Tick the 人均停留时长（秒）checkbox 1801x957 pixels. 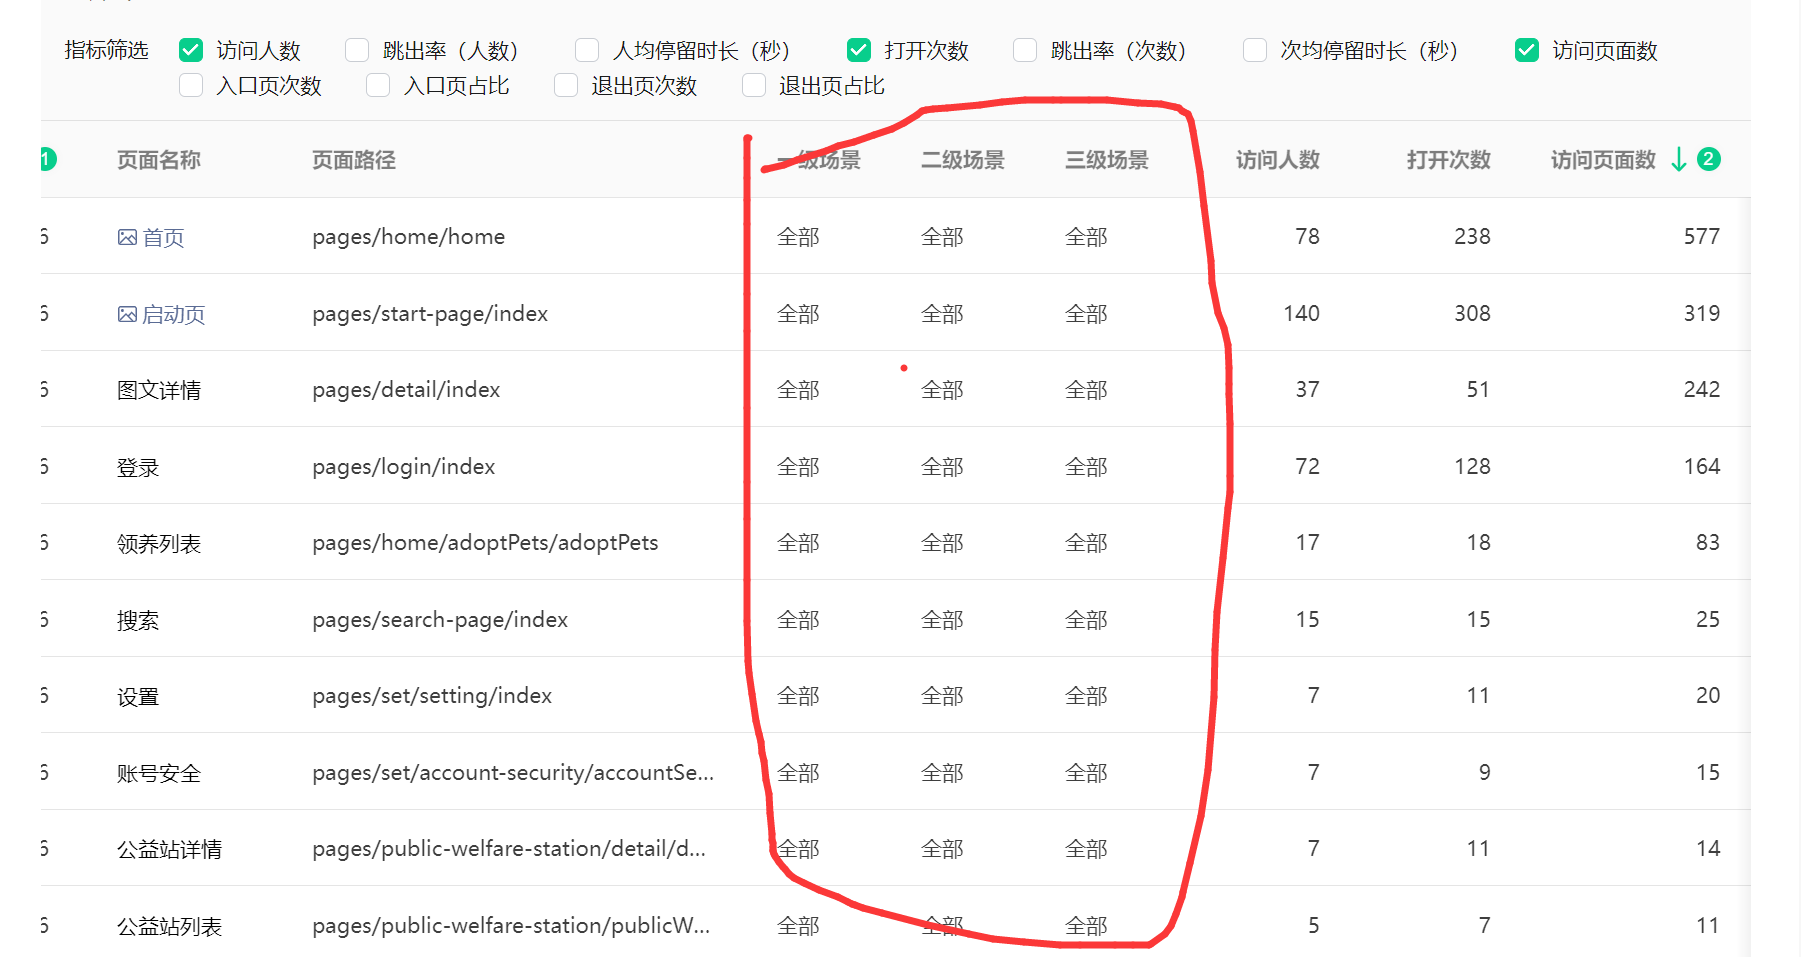click(x=587, y=50)
